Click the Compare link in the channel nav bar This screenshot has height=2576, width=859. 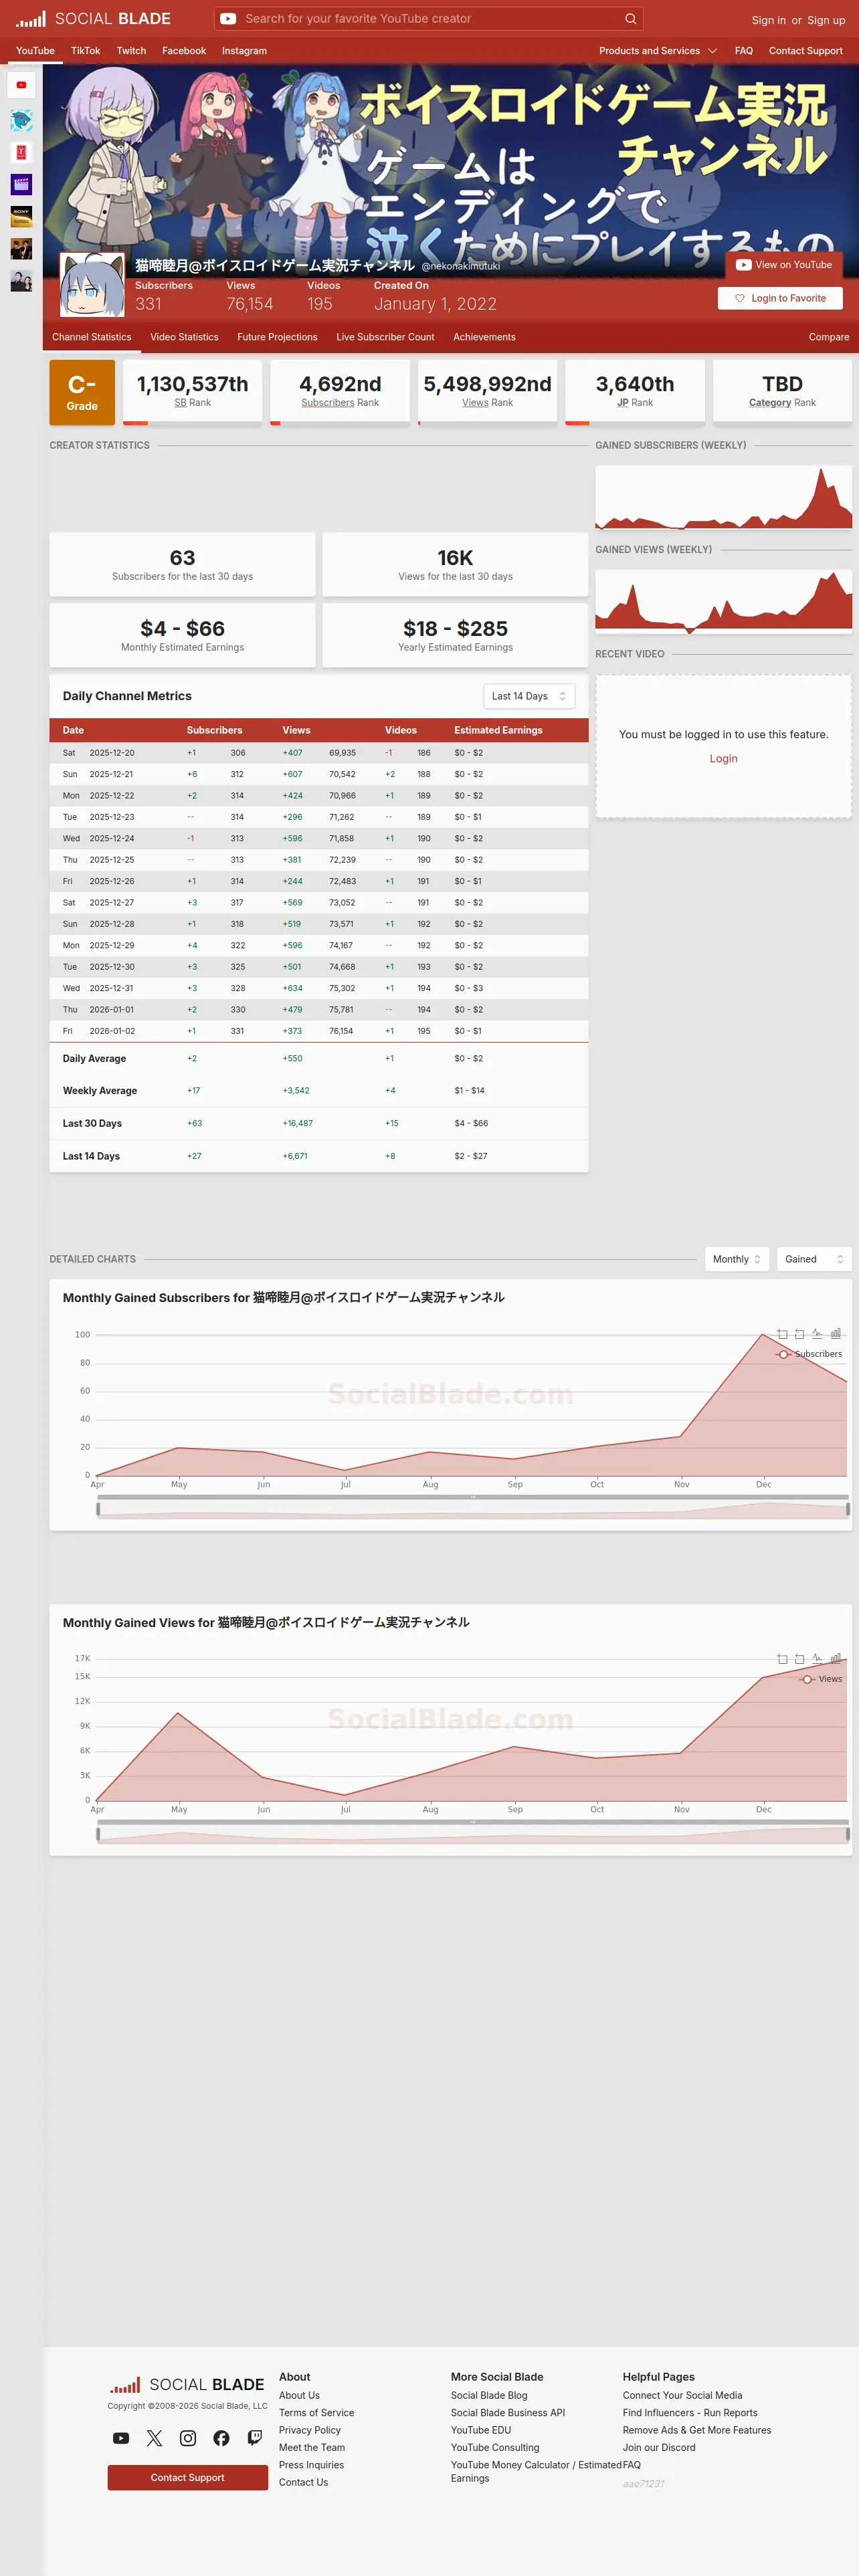(829, 337)
